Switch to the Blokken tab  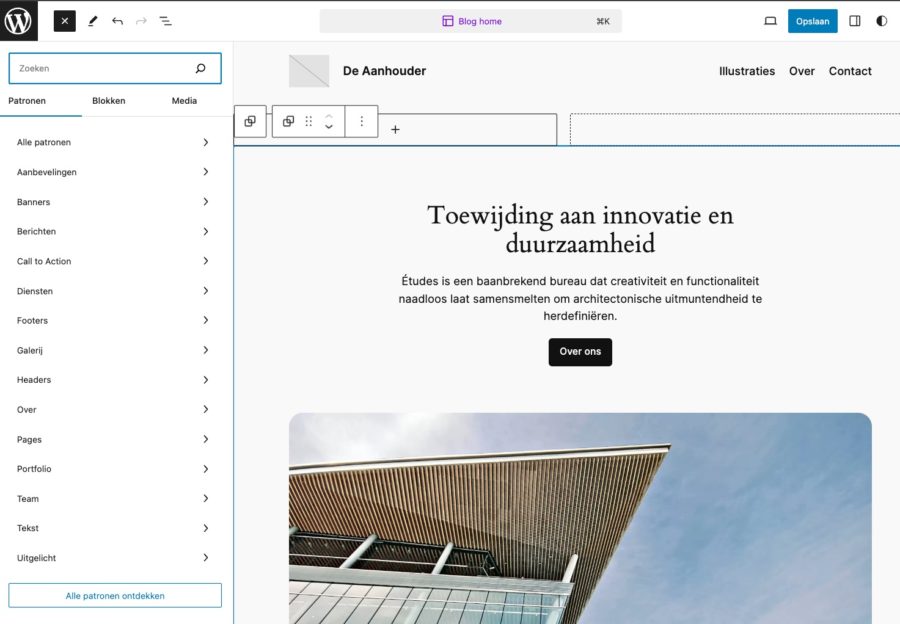coord(109,101)
